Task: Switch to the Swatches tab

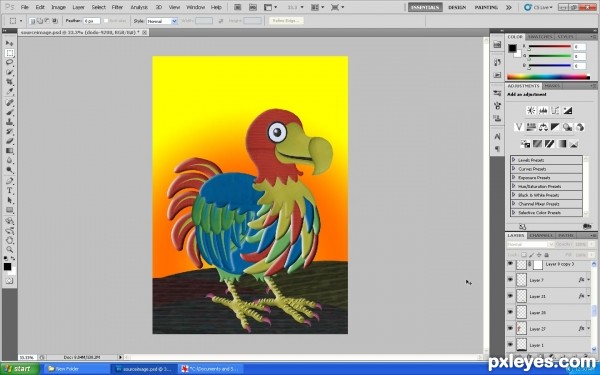Action: tap(540, 37)
